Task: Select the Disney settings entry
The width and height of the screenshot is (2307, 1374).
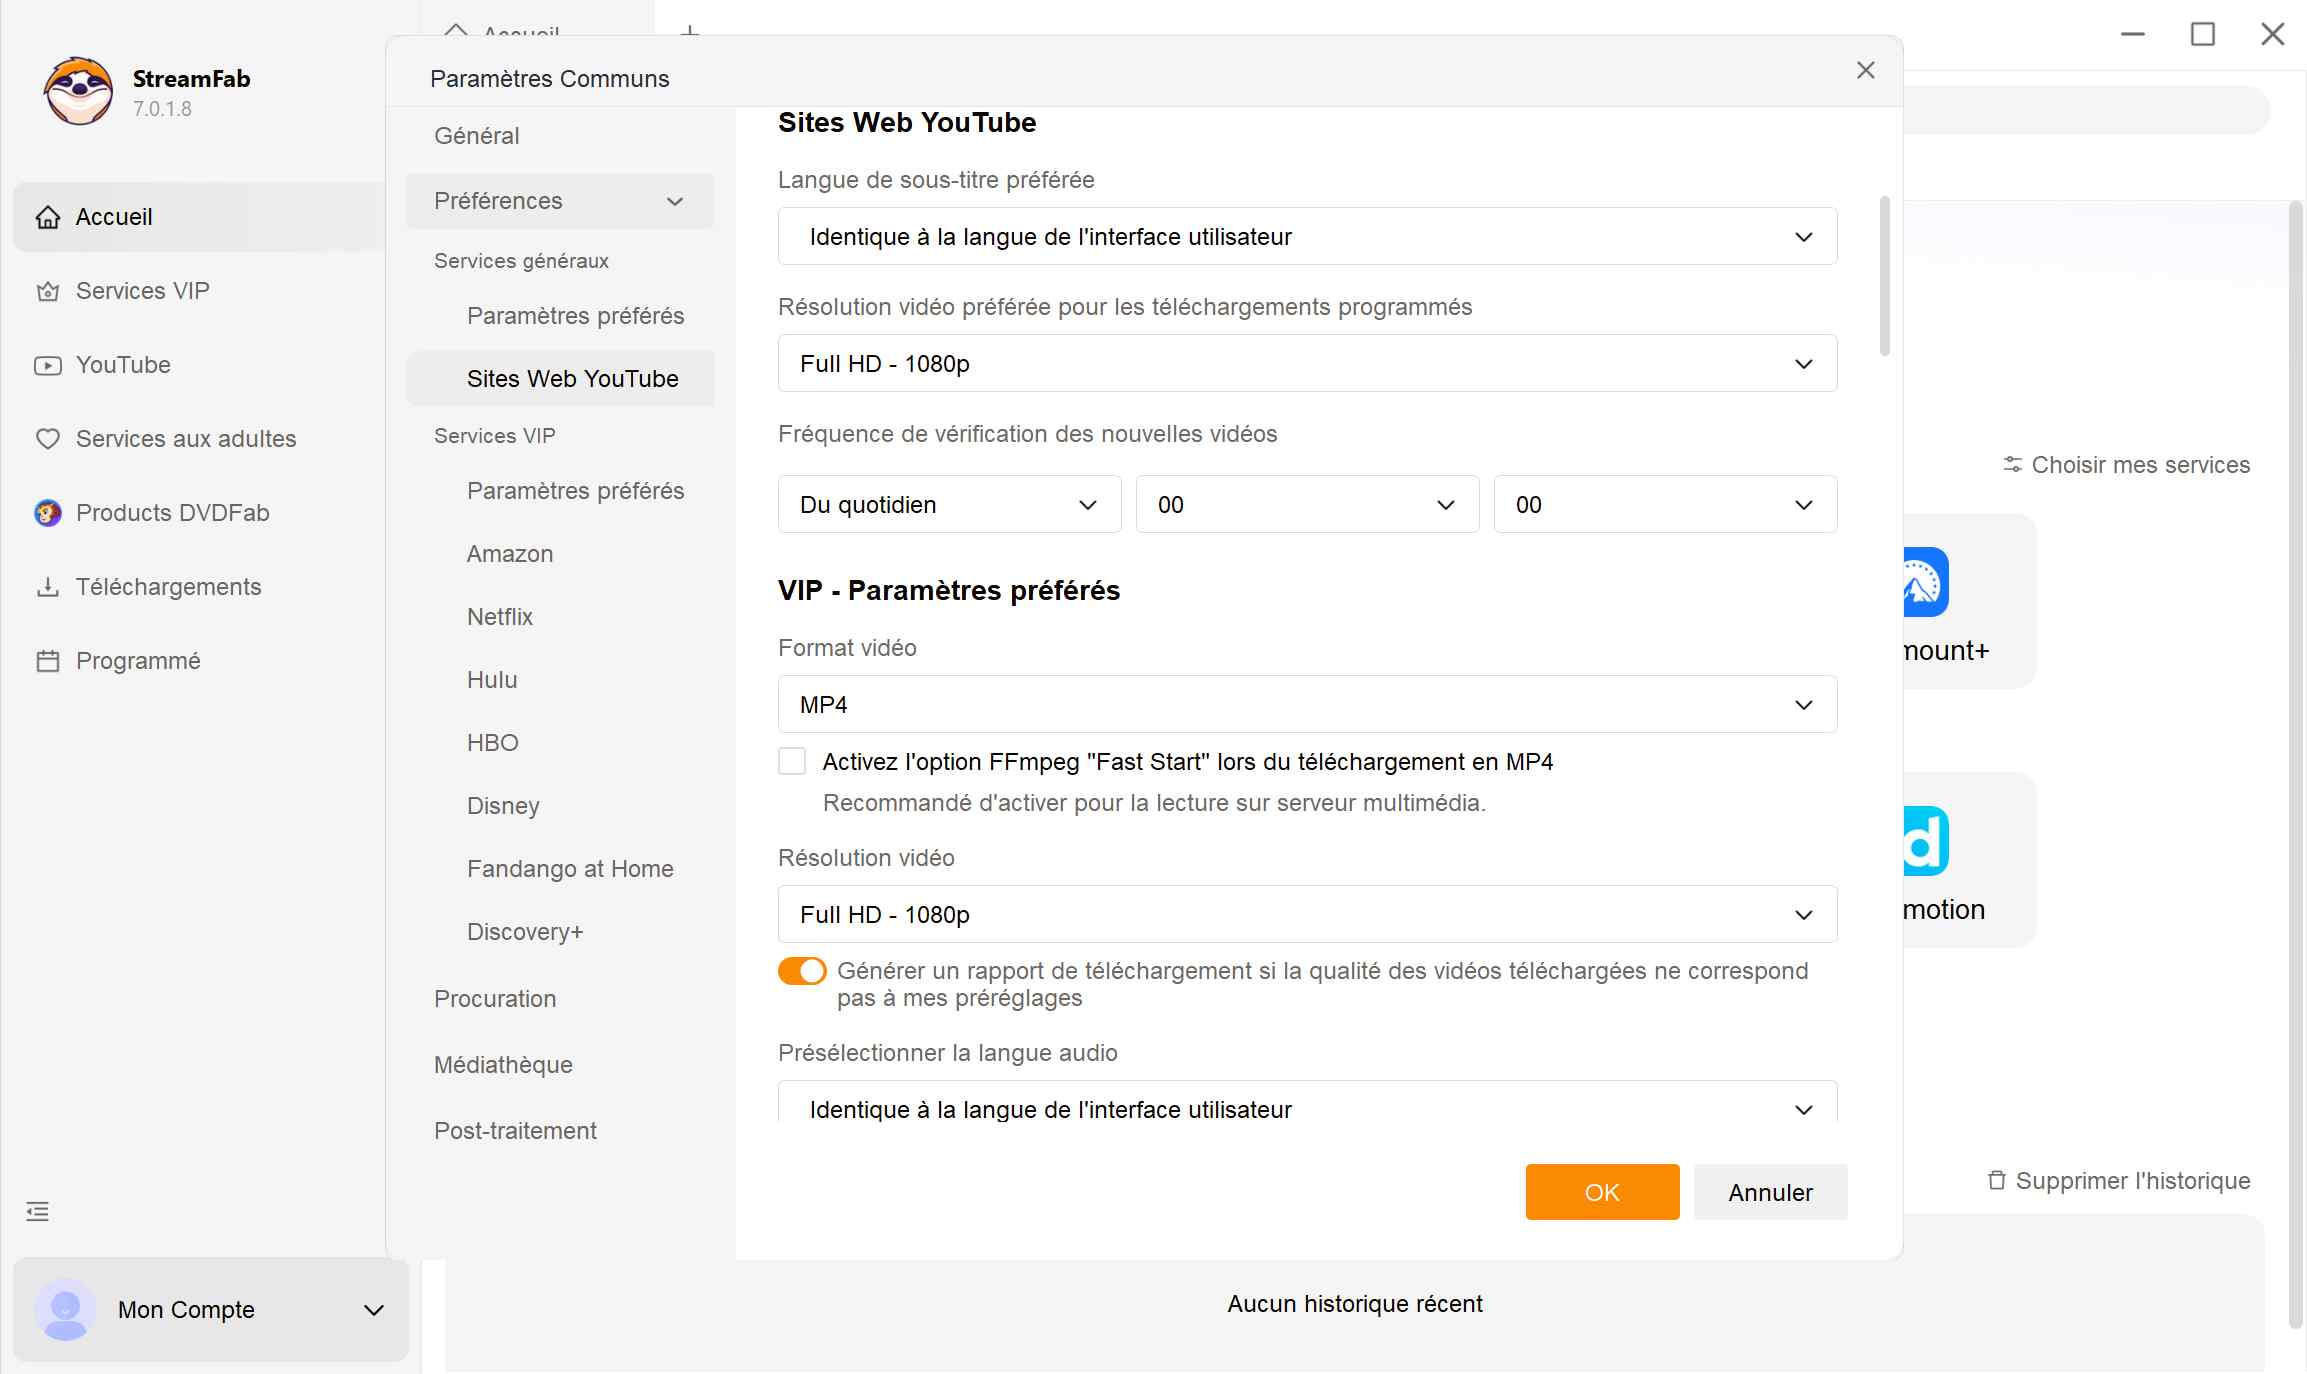Action: pos(503,806)
